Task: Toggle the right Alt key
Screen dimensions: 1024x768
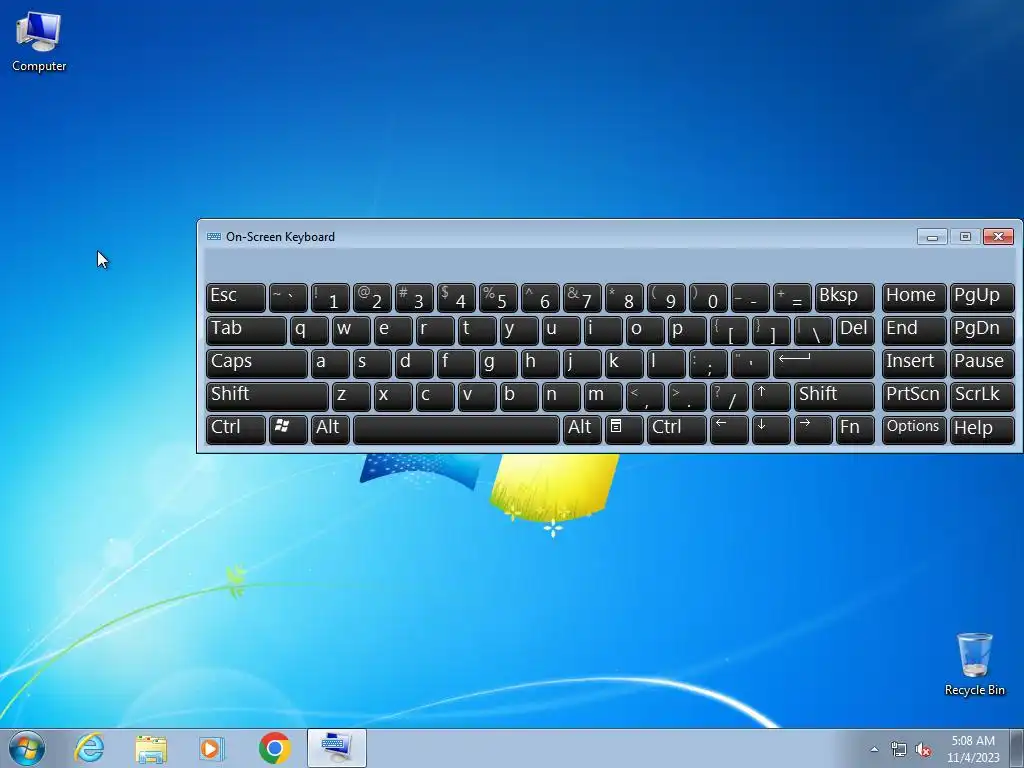Action: click(582, 428)
